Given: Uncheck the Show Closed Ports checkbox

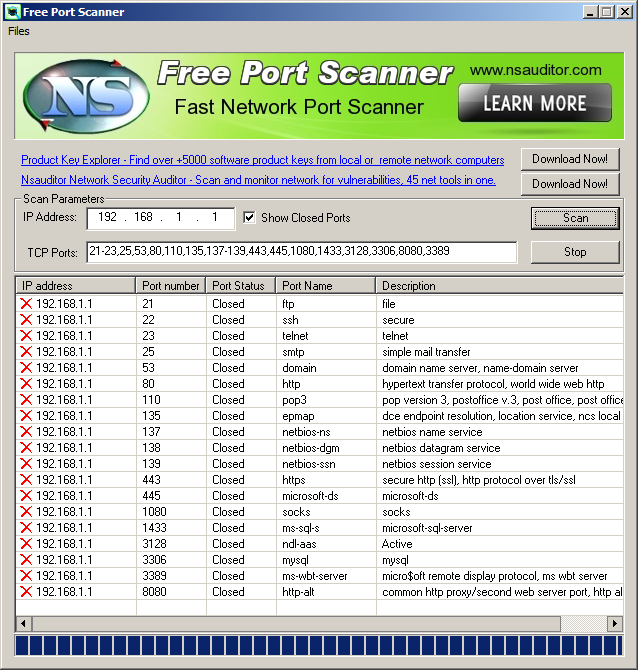Looking at the screenshot, I should pyautogui.click(x=249, y=217).
